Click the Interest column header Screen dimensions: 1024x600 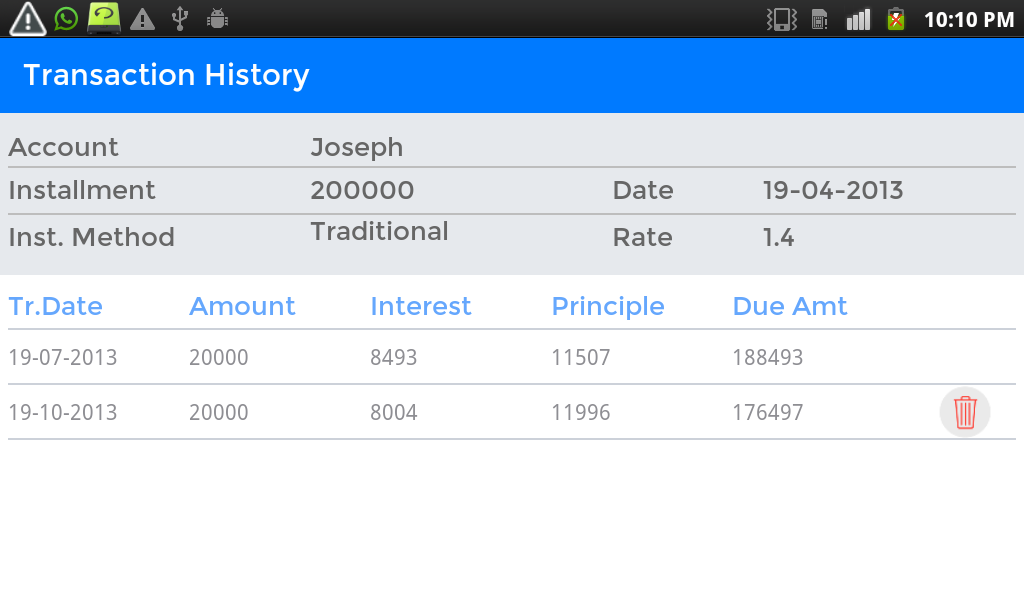tap(420, 306)
